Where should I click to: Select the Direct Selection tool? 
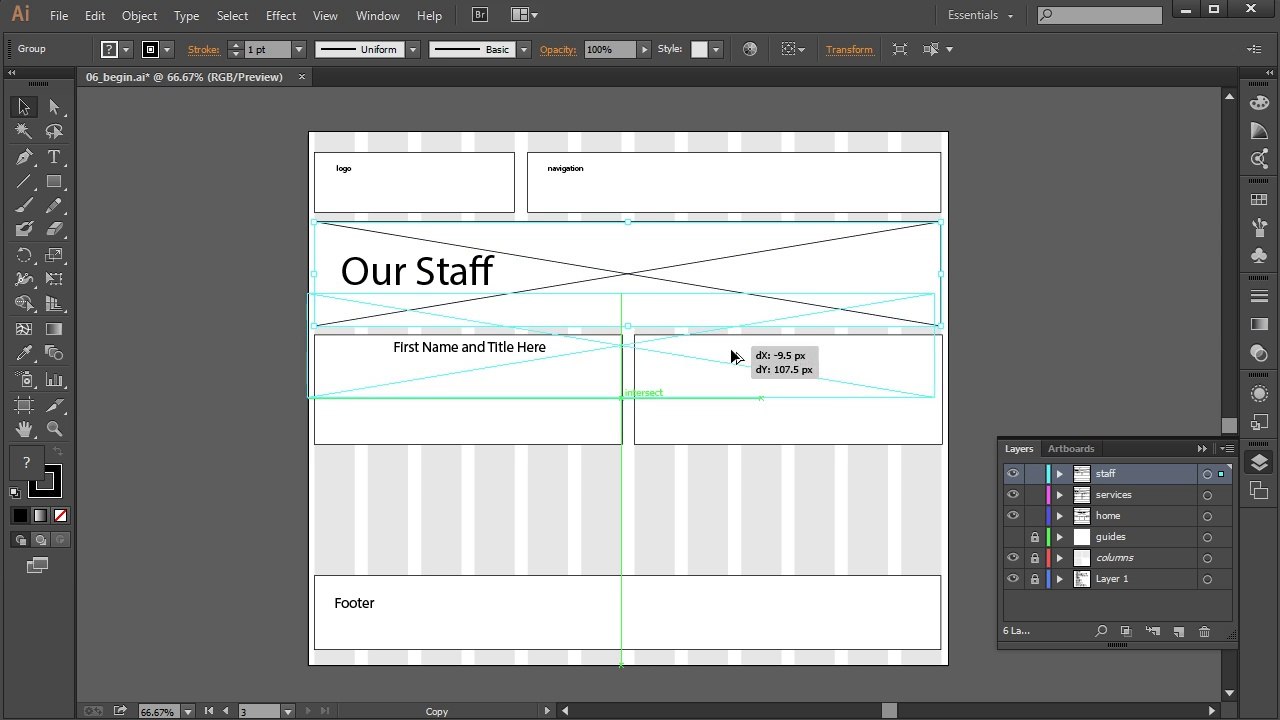coord(54,107)
